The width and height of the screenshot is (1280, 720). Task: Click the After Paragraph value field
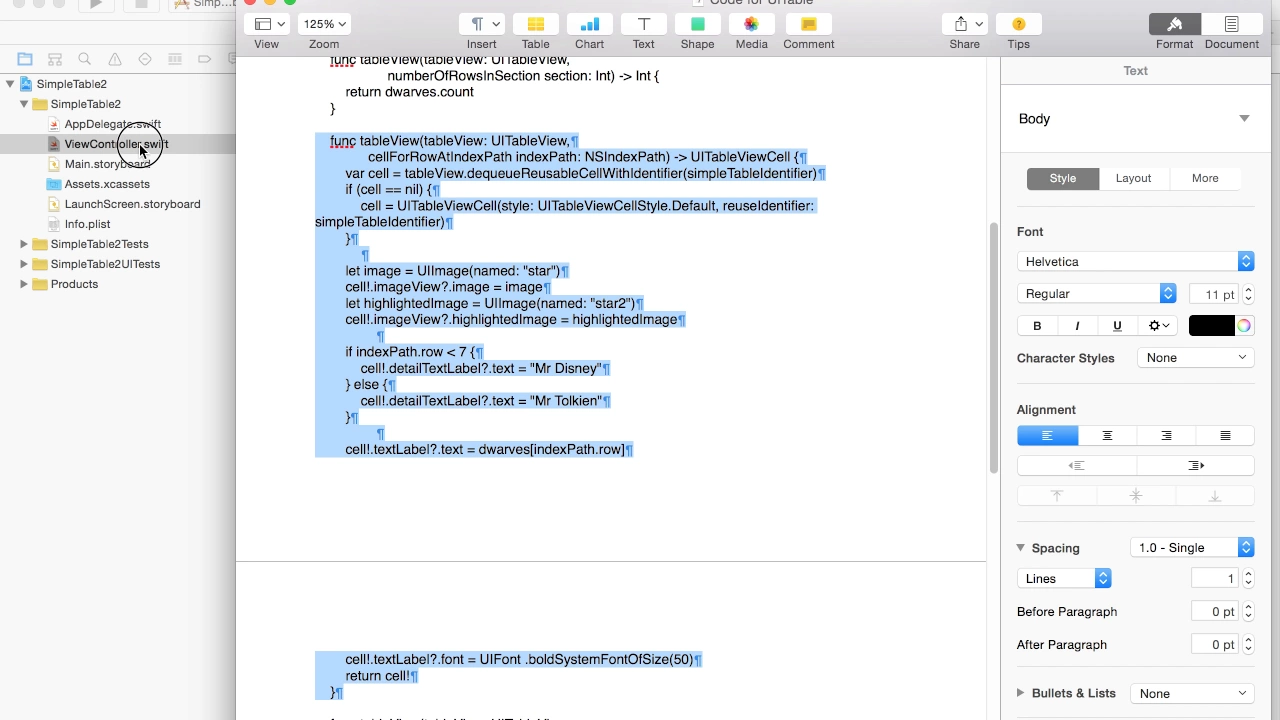[1214, 645]
